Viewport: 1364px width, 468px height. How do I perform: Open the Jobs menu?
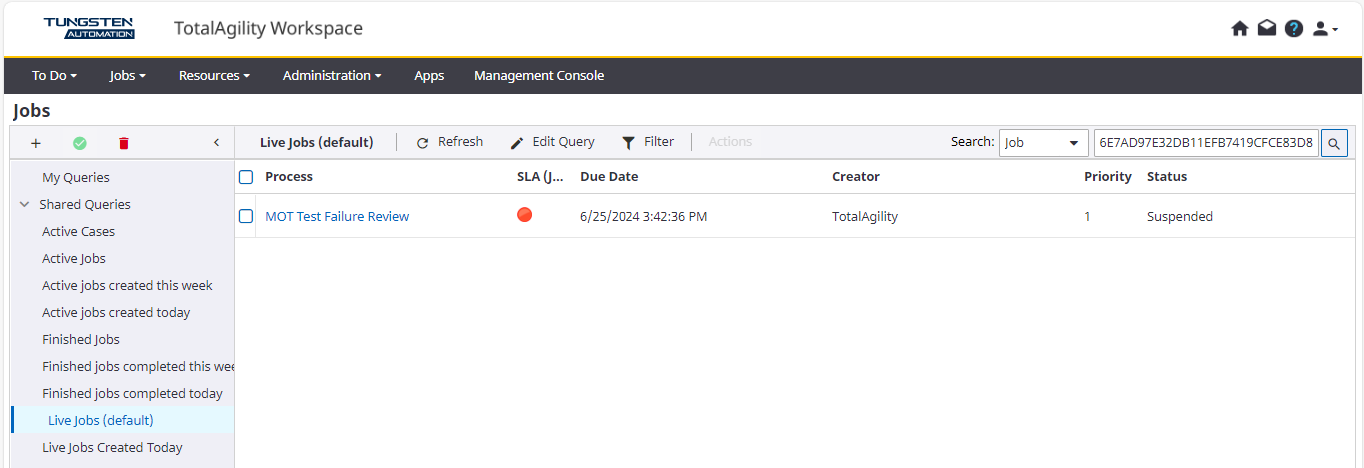click(x=128, y=75)
